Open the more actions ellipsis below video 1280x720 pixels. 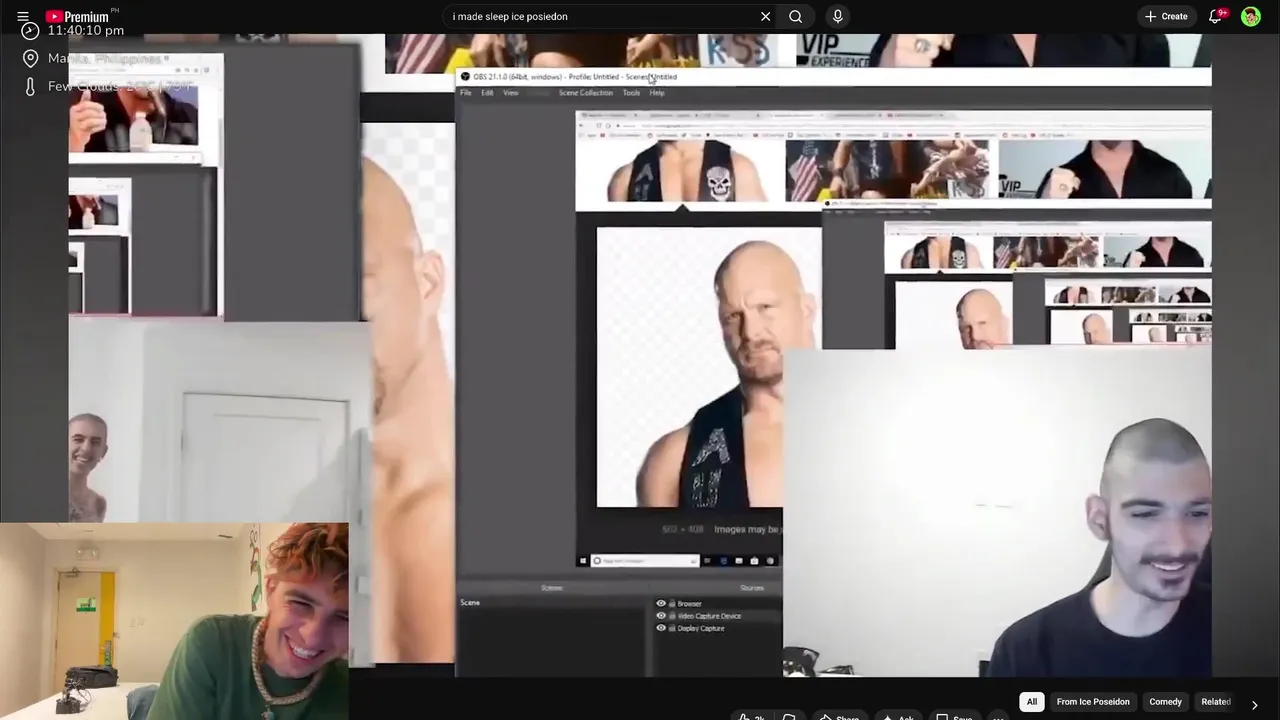pos(998,716)
